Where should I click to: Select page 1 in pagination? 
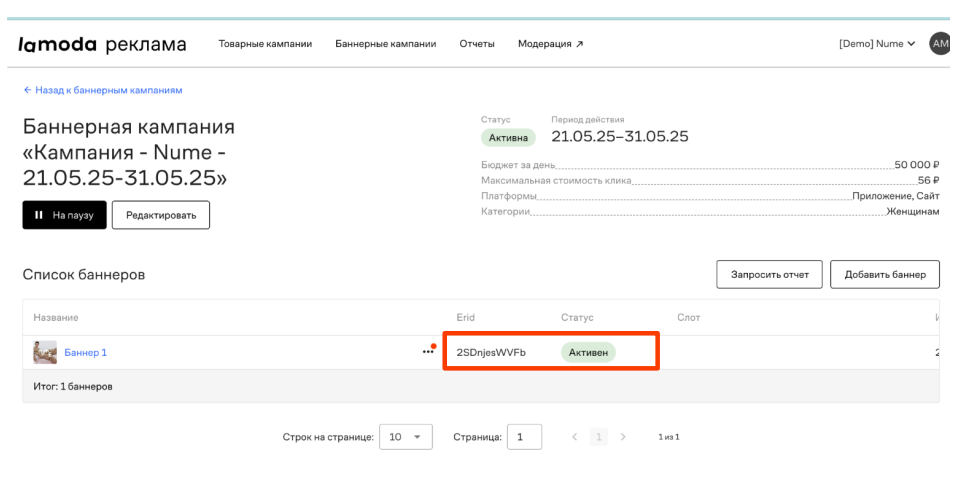coord(598,437)
